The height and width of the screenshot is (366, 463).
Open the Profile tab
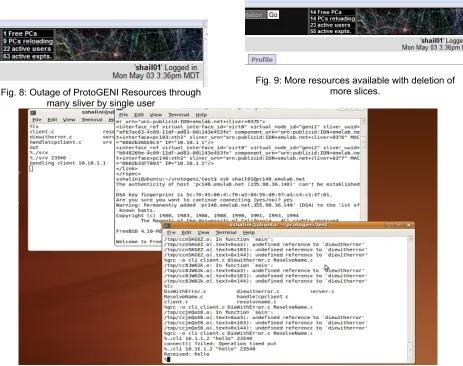click(x=262, y=60)
